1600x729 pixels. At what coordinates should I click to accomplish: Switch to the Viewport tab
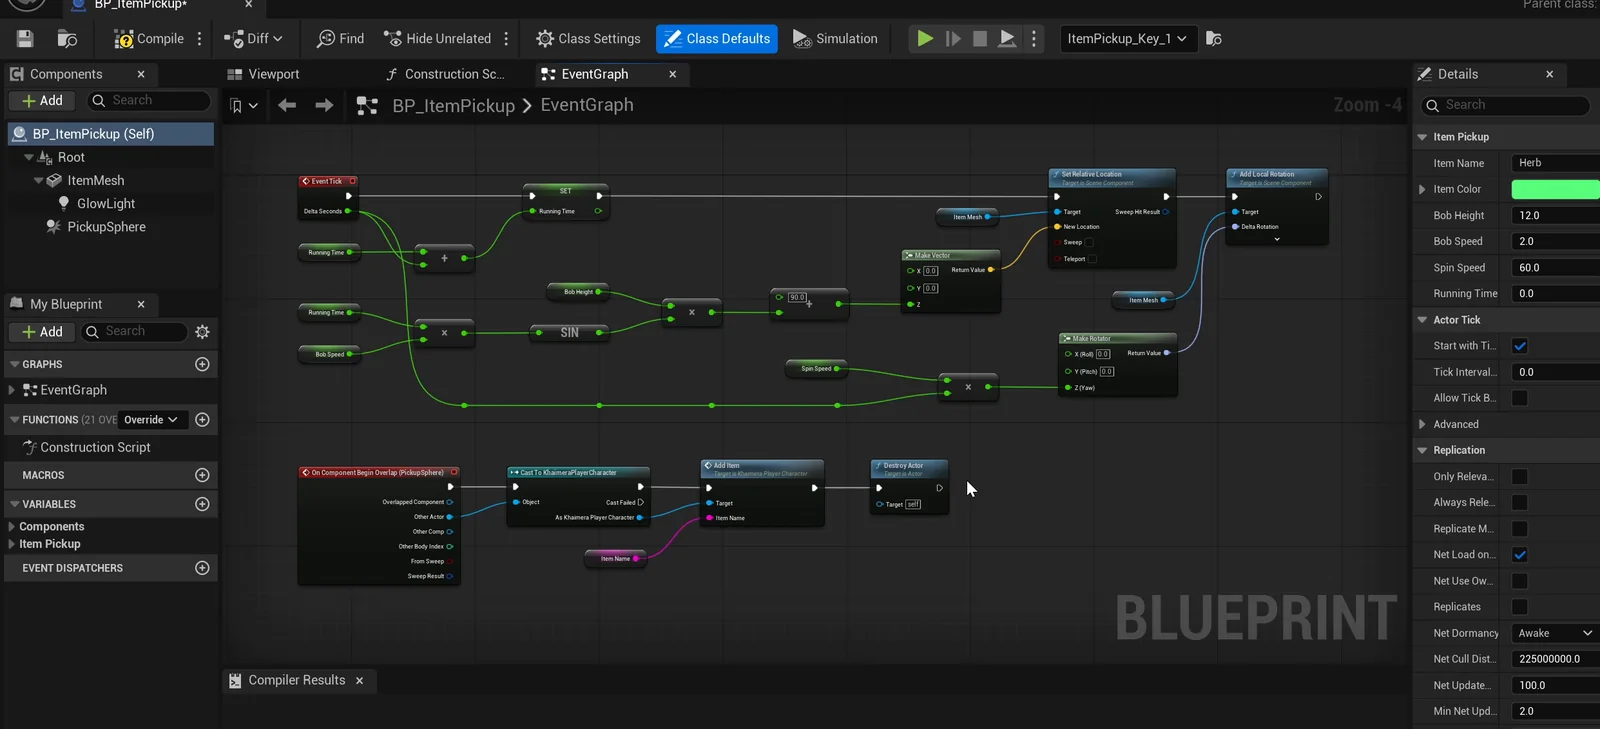point(263,74)
